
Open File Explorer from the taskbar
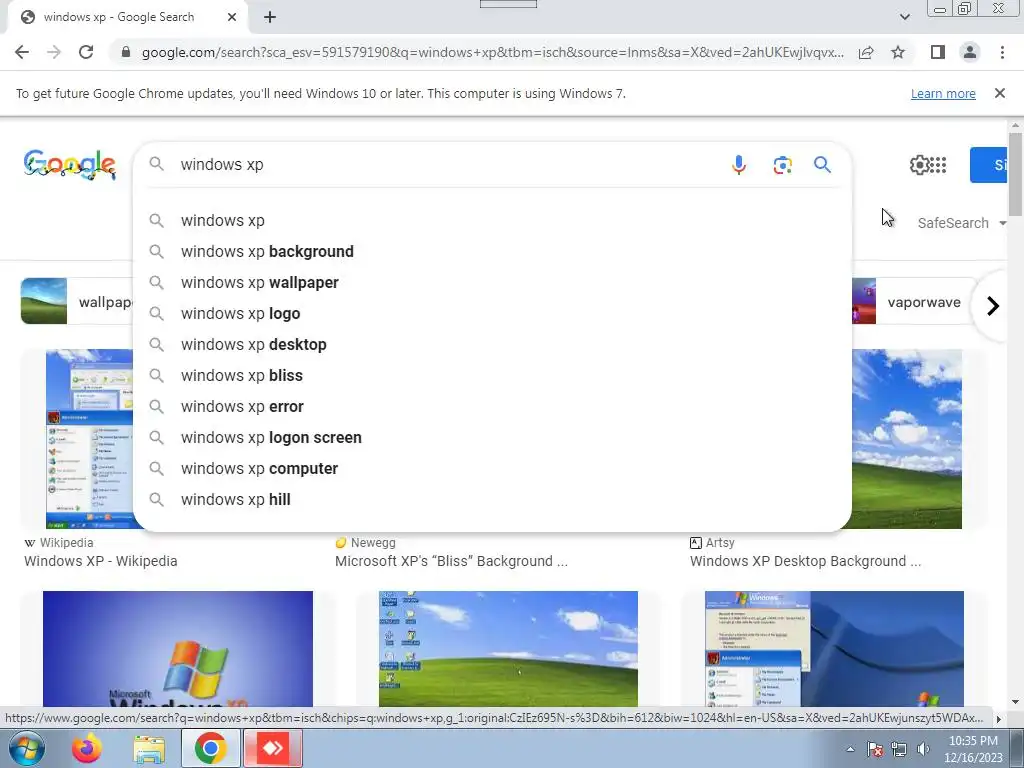pos(149,748)
